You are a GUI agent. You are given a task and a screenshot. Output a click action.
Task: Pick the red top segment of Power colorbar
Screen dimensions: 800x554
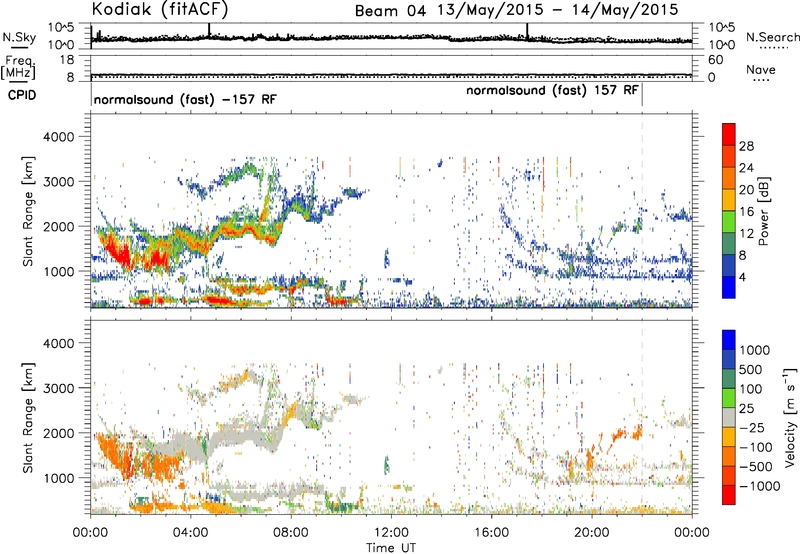729,135
